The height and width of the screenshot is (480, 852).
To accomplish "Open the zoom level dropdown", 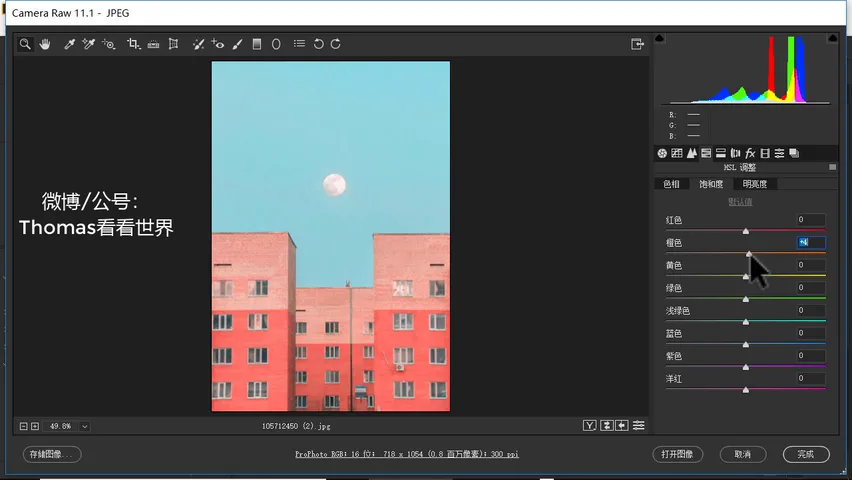I will 85,426.
